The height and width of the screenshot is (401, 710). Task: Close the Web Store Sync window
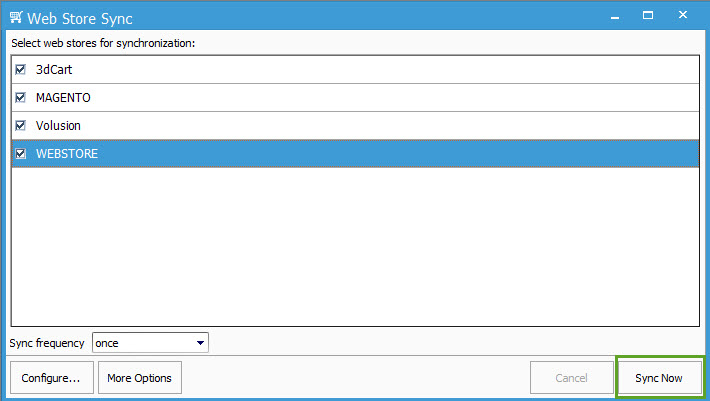[x=683, y=15]
